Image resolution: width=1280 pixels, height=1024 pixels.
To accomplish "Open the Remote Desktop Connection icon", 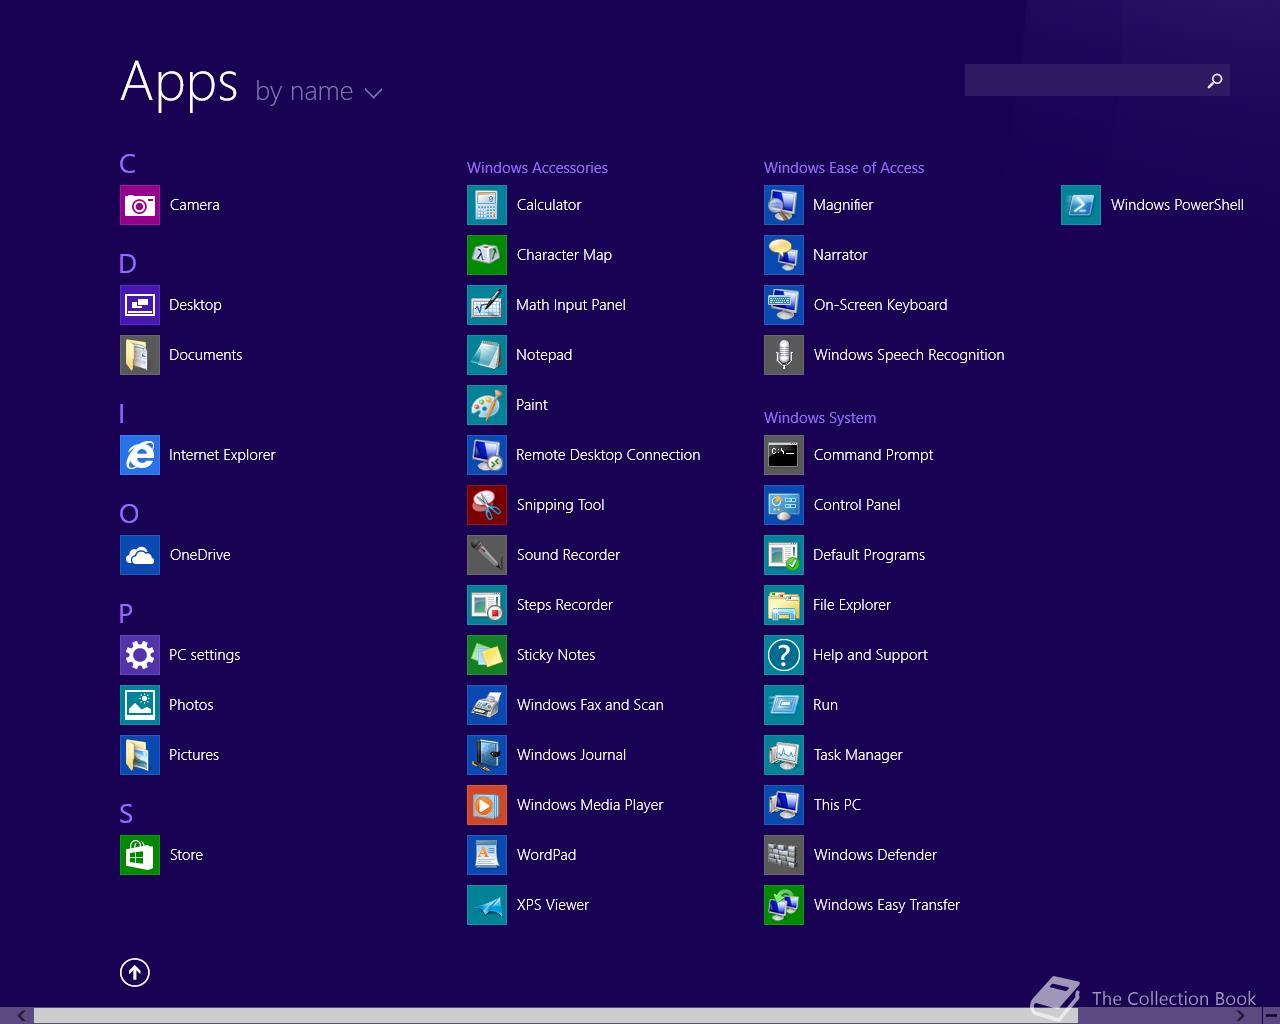I will (487, 455).
